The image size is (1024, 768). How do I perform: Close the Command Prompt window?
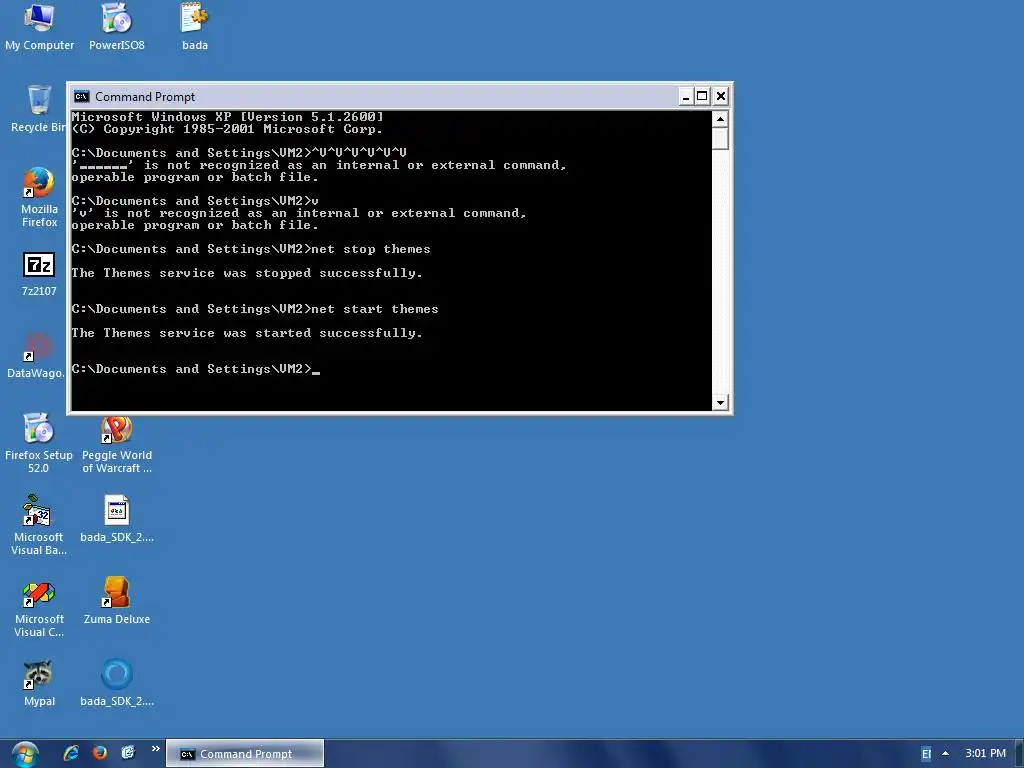[x=720, y=97]
